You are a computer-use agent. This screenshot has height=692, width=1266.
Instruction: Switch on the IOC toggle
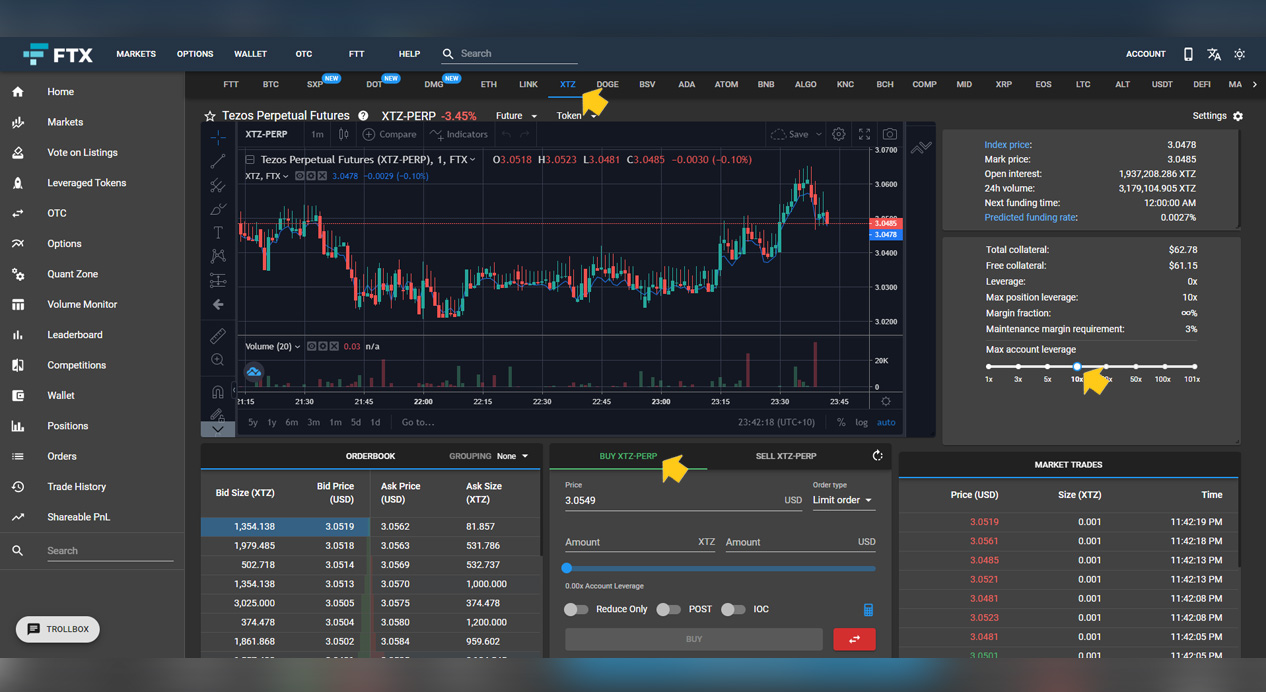pyautogui.click(x=733, y=609)
